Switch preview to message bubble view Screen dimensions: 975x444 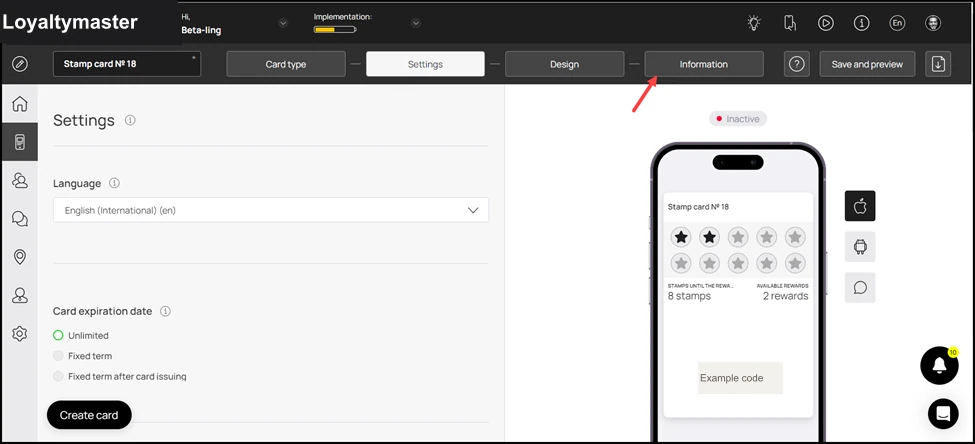(860, 288)
